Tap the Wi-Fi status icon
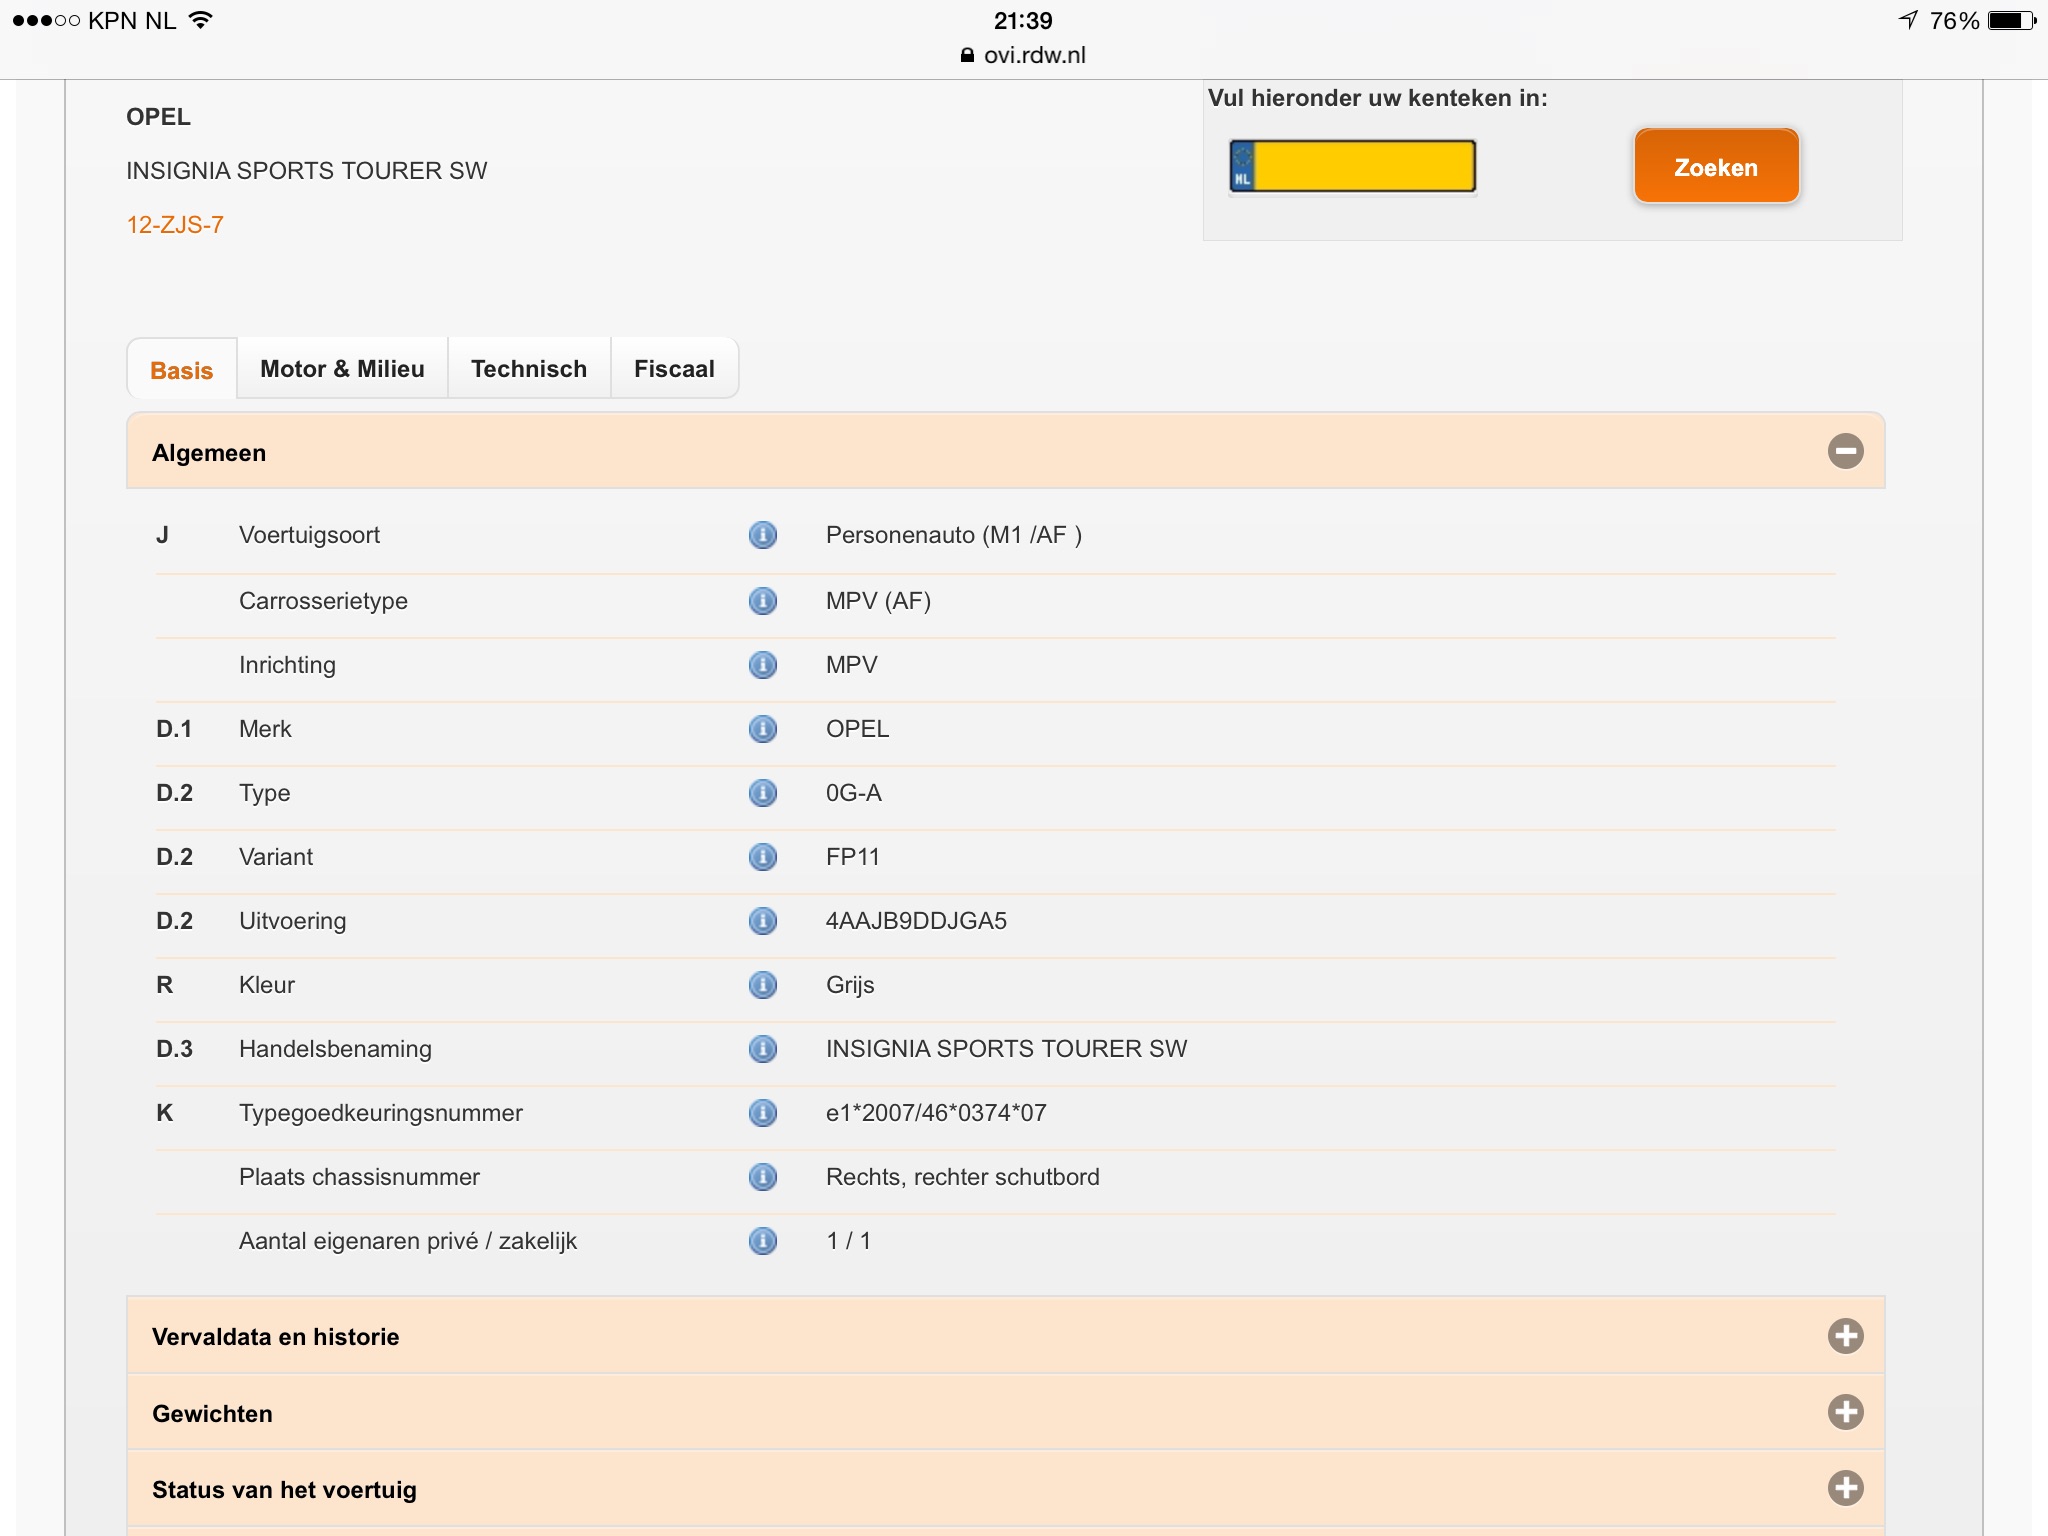The height and width of the screenshot is (1536, 2048). pos(201,20)
